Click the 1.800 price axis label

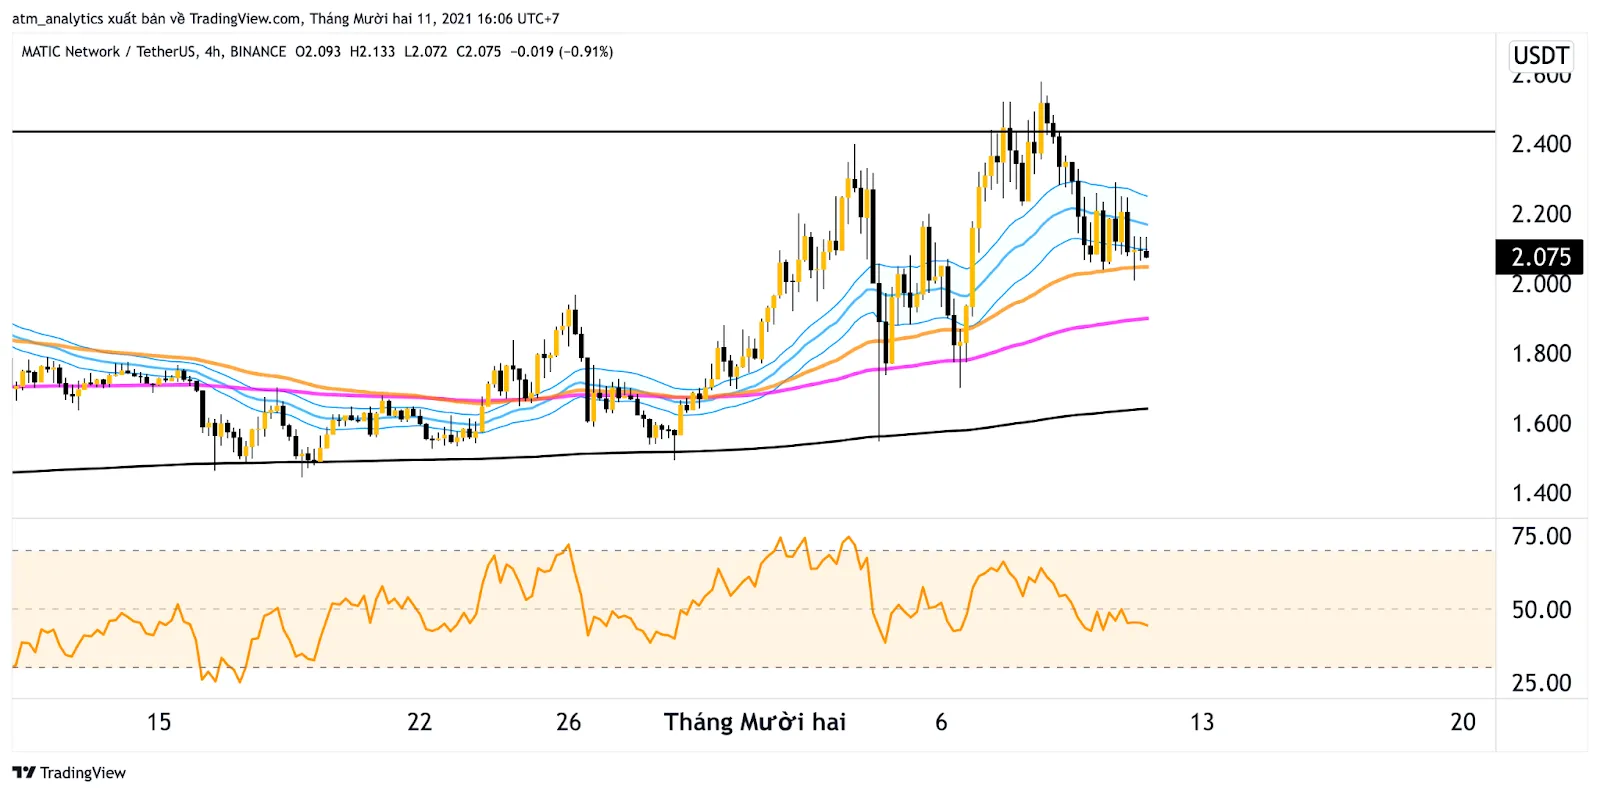(x=1541, y=353)
